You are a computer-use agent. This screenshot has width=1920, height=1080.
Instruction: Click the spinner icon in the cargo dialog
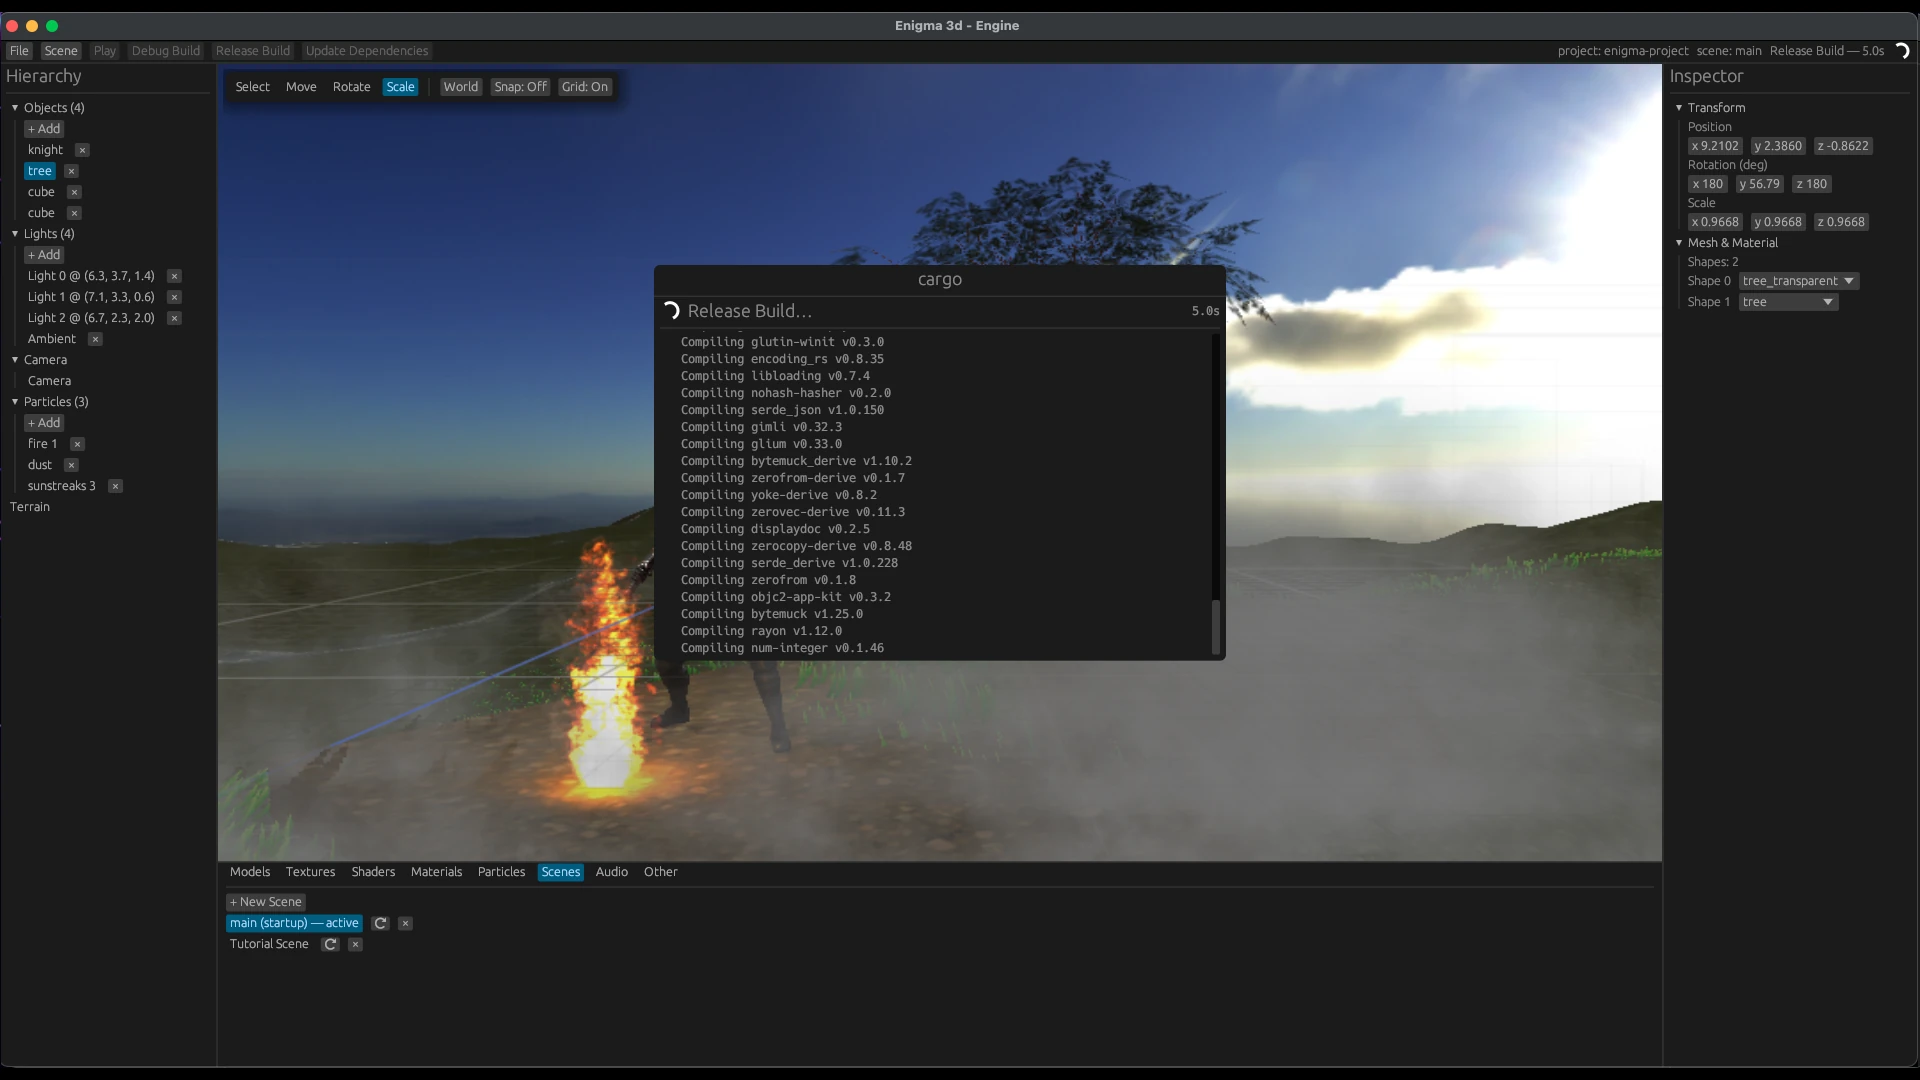tap(671, 311)
